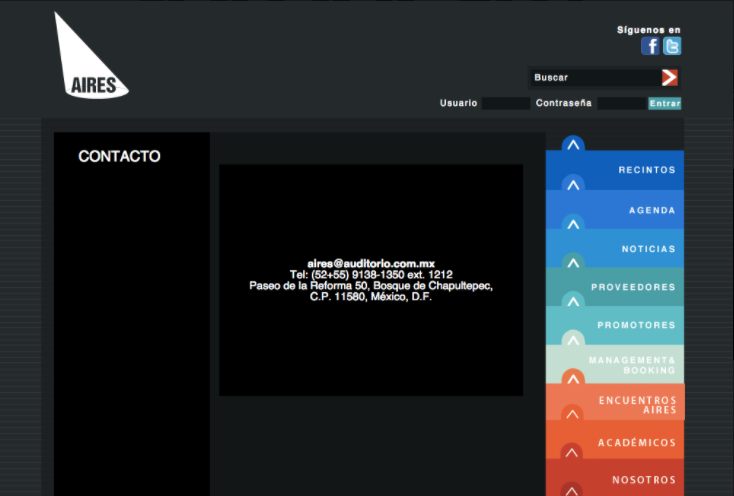Open the Recintos menu section
The image size is (734, 496).
click(x=646, y=170)
